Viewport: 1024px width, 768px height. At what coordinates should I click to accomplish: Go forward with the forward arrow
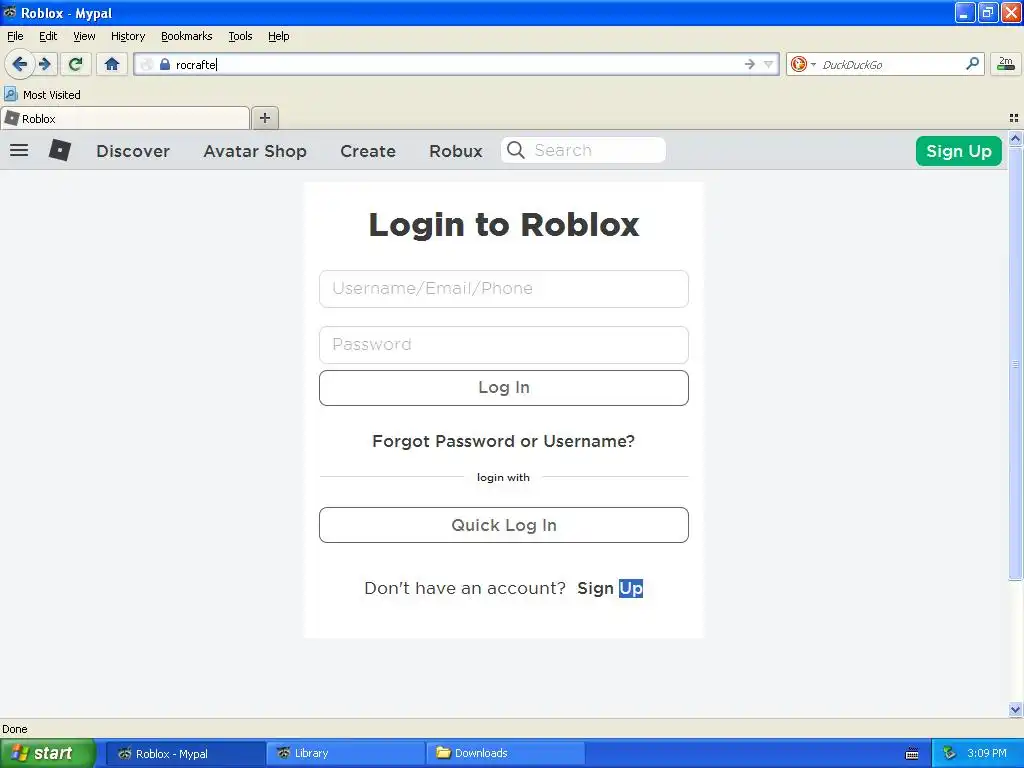point(45,64)
